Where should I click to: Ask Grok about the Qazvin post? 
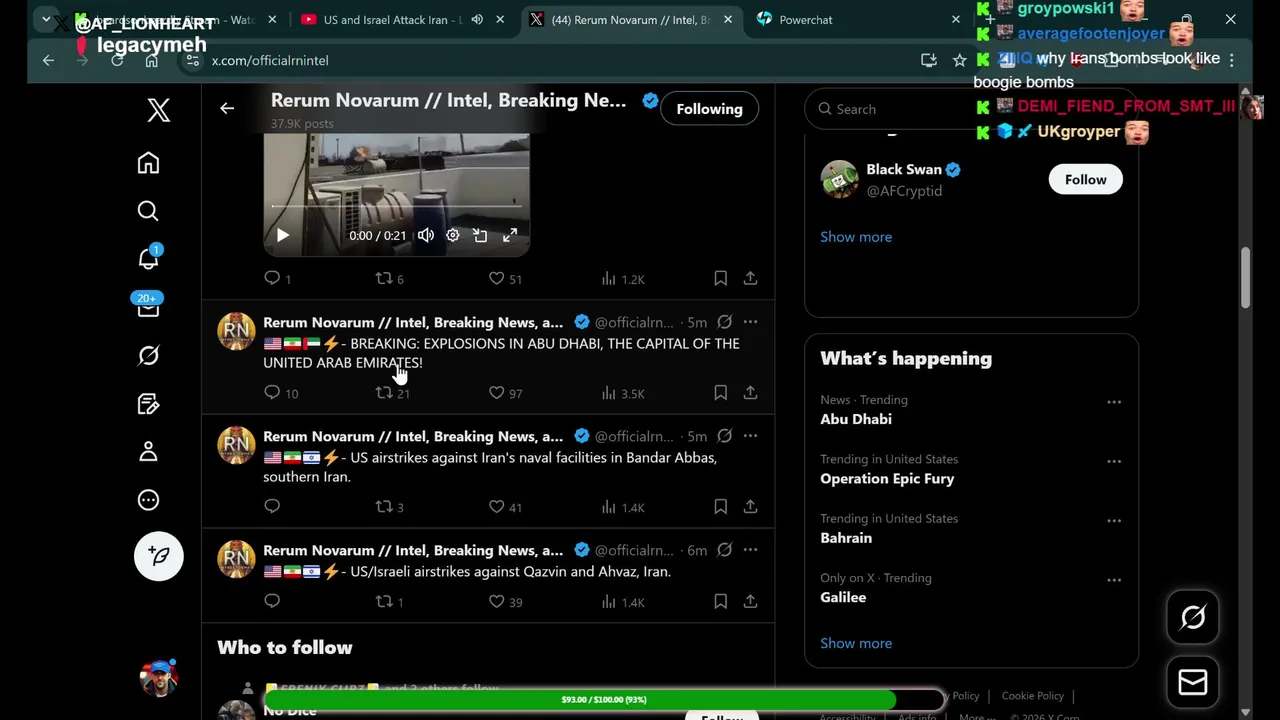coord(724,550)
